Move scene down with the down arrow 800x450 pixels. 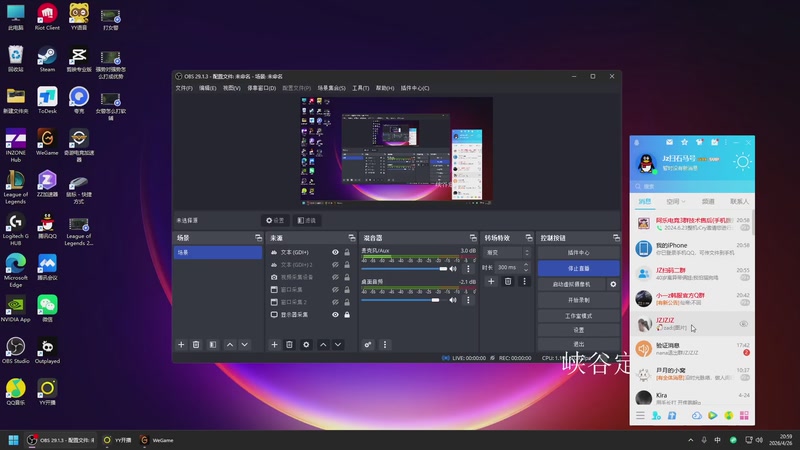[245, 345]
